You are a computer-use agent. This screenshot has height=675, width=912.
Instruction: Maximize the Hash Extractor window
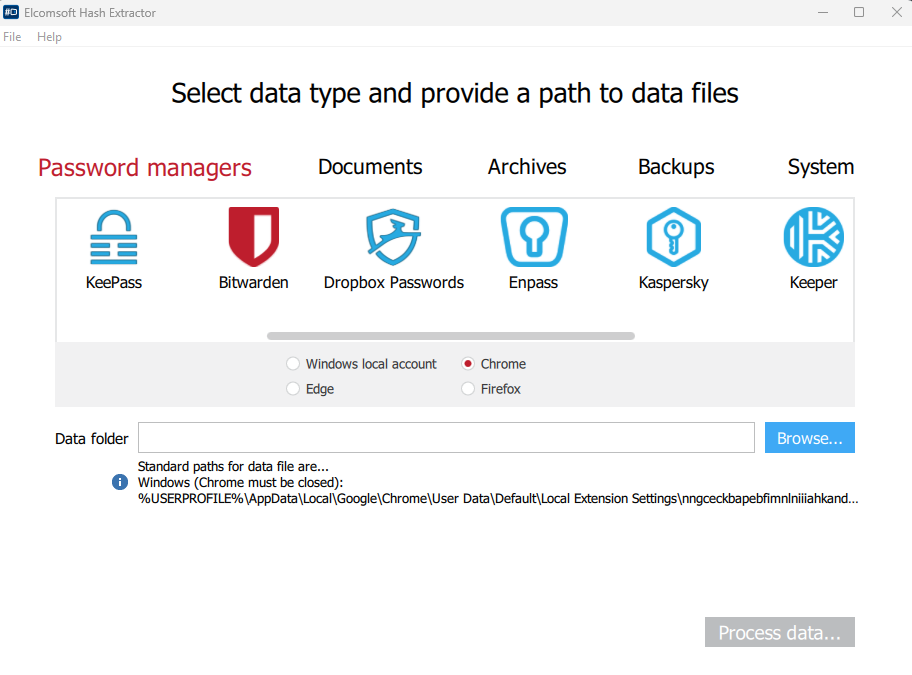pyautogui.click(x=859, y=12)
